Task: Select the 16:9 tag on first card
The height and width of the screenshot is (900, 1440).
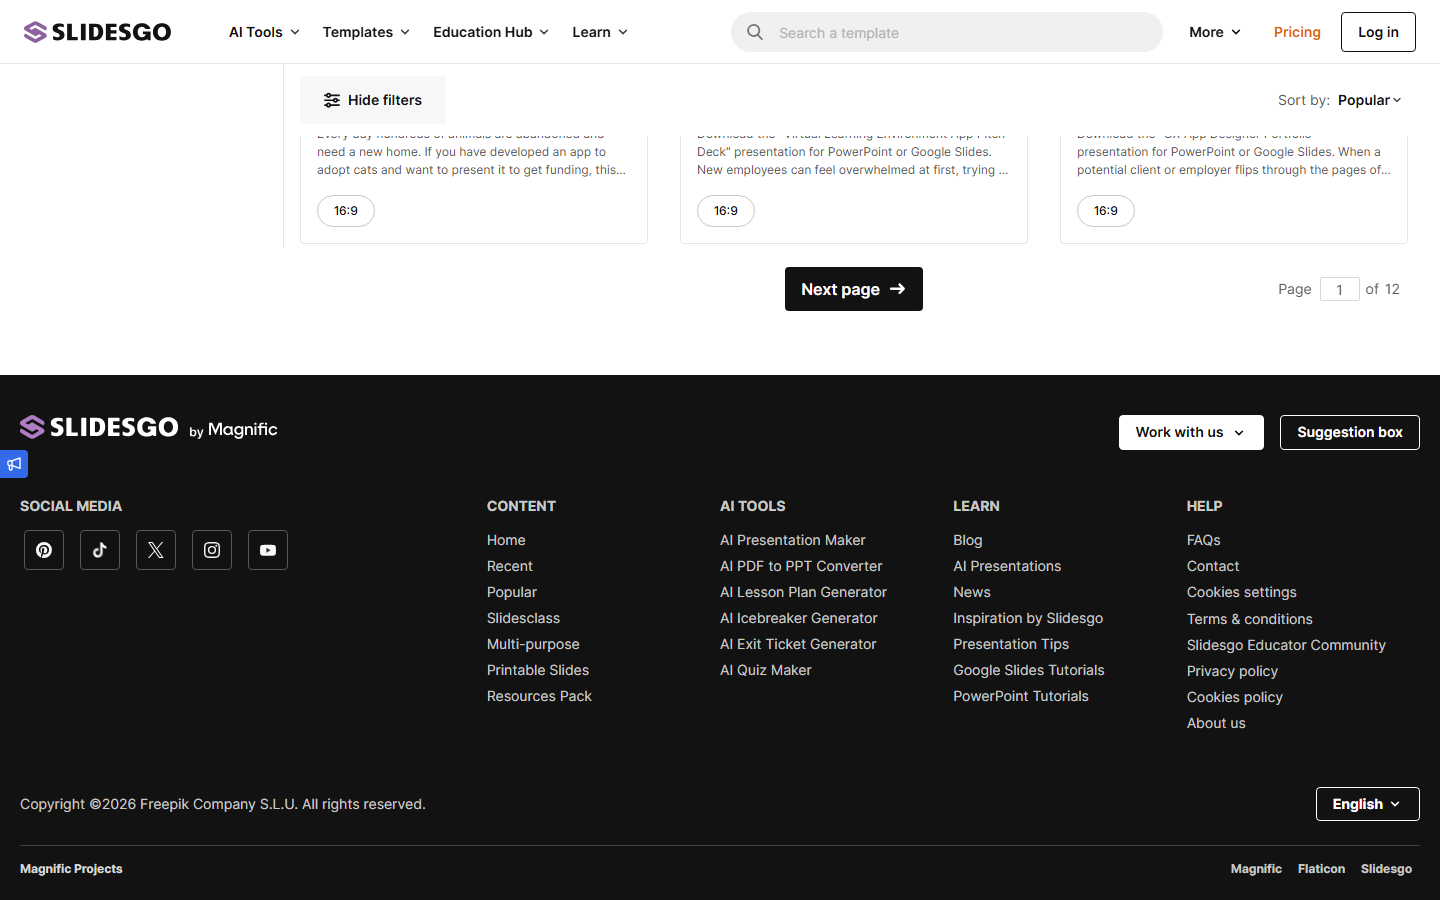Action: point(346,211)
